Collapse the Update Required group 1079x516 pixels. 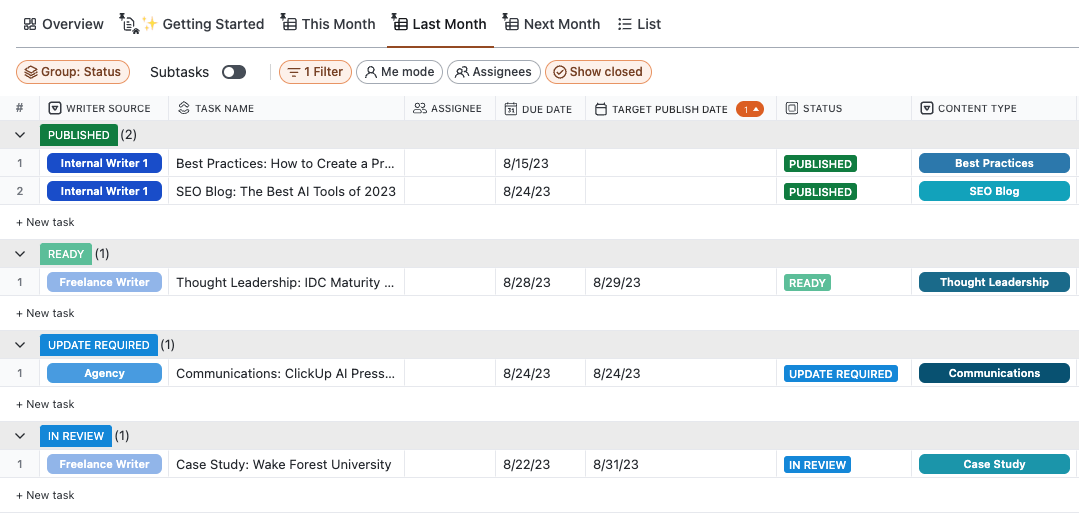[20, 345]
